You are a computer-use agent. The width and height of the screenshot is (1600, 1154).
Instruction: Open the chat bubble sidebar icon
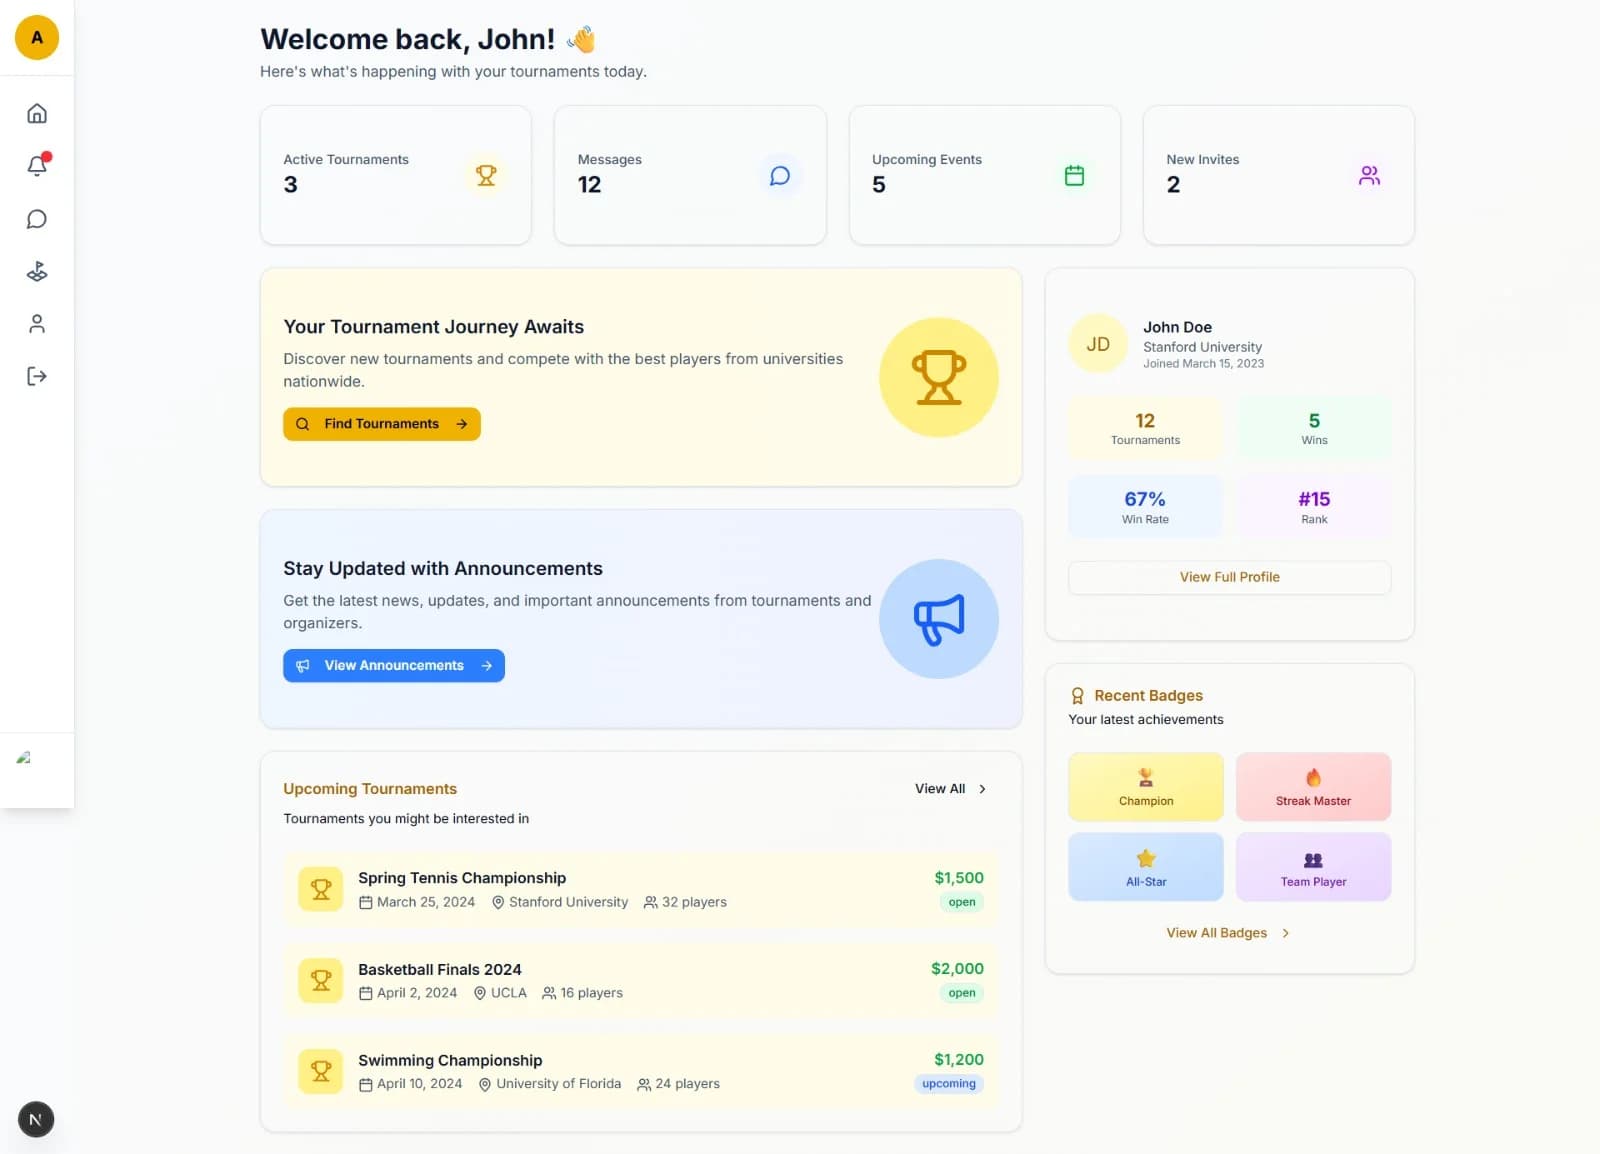pyautogui.click(x=37, y=219)
